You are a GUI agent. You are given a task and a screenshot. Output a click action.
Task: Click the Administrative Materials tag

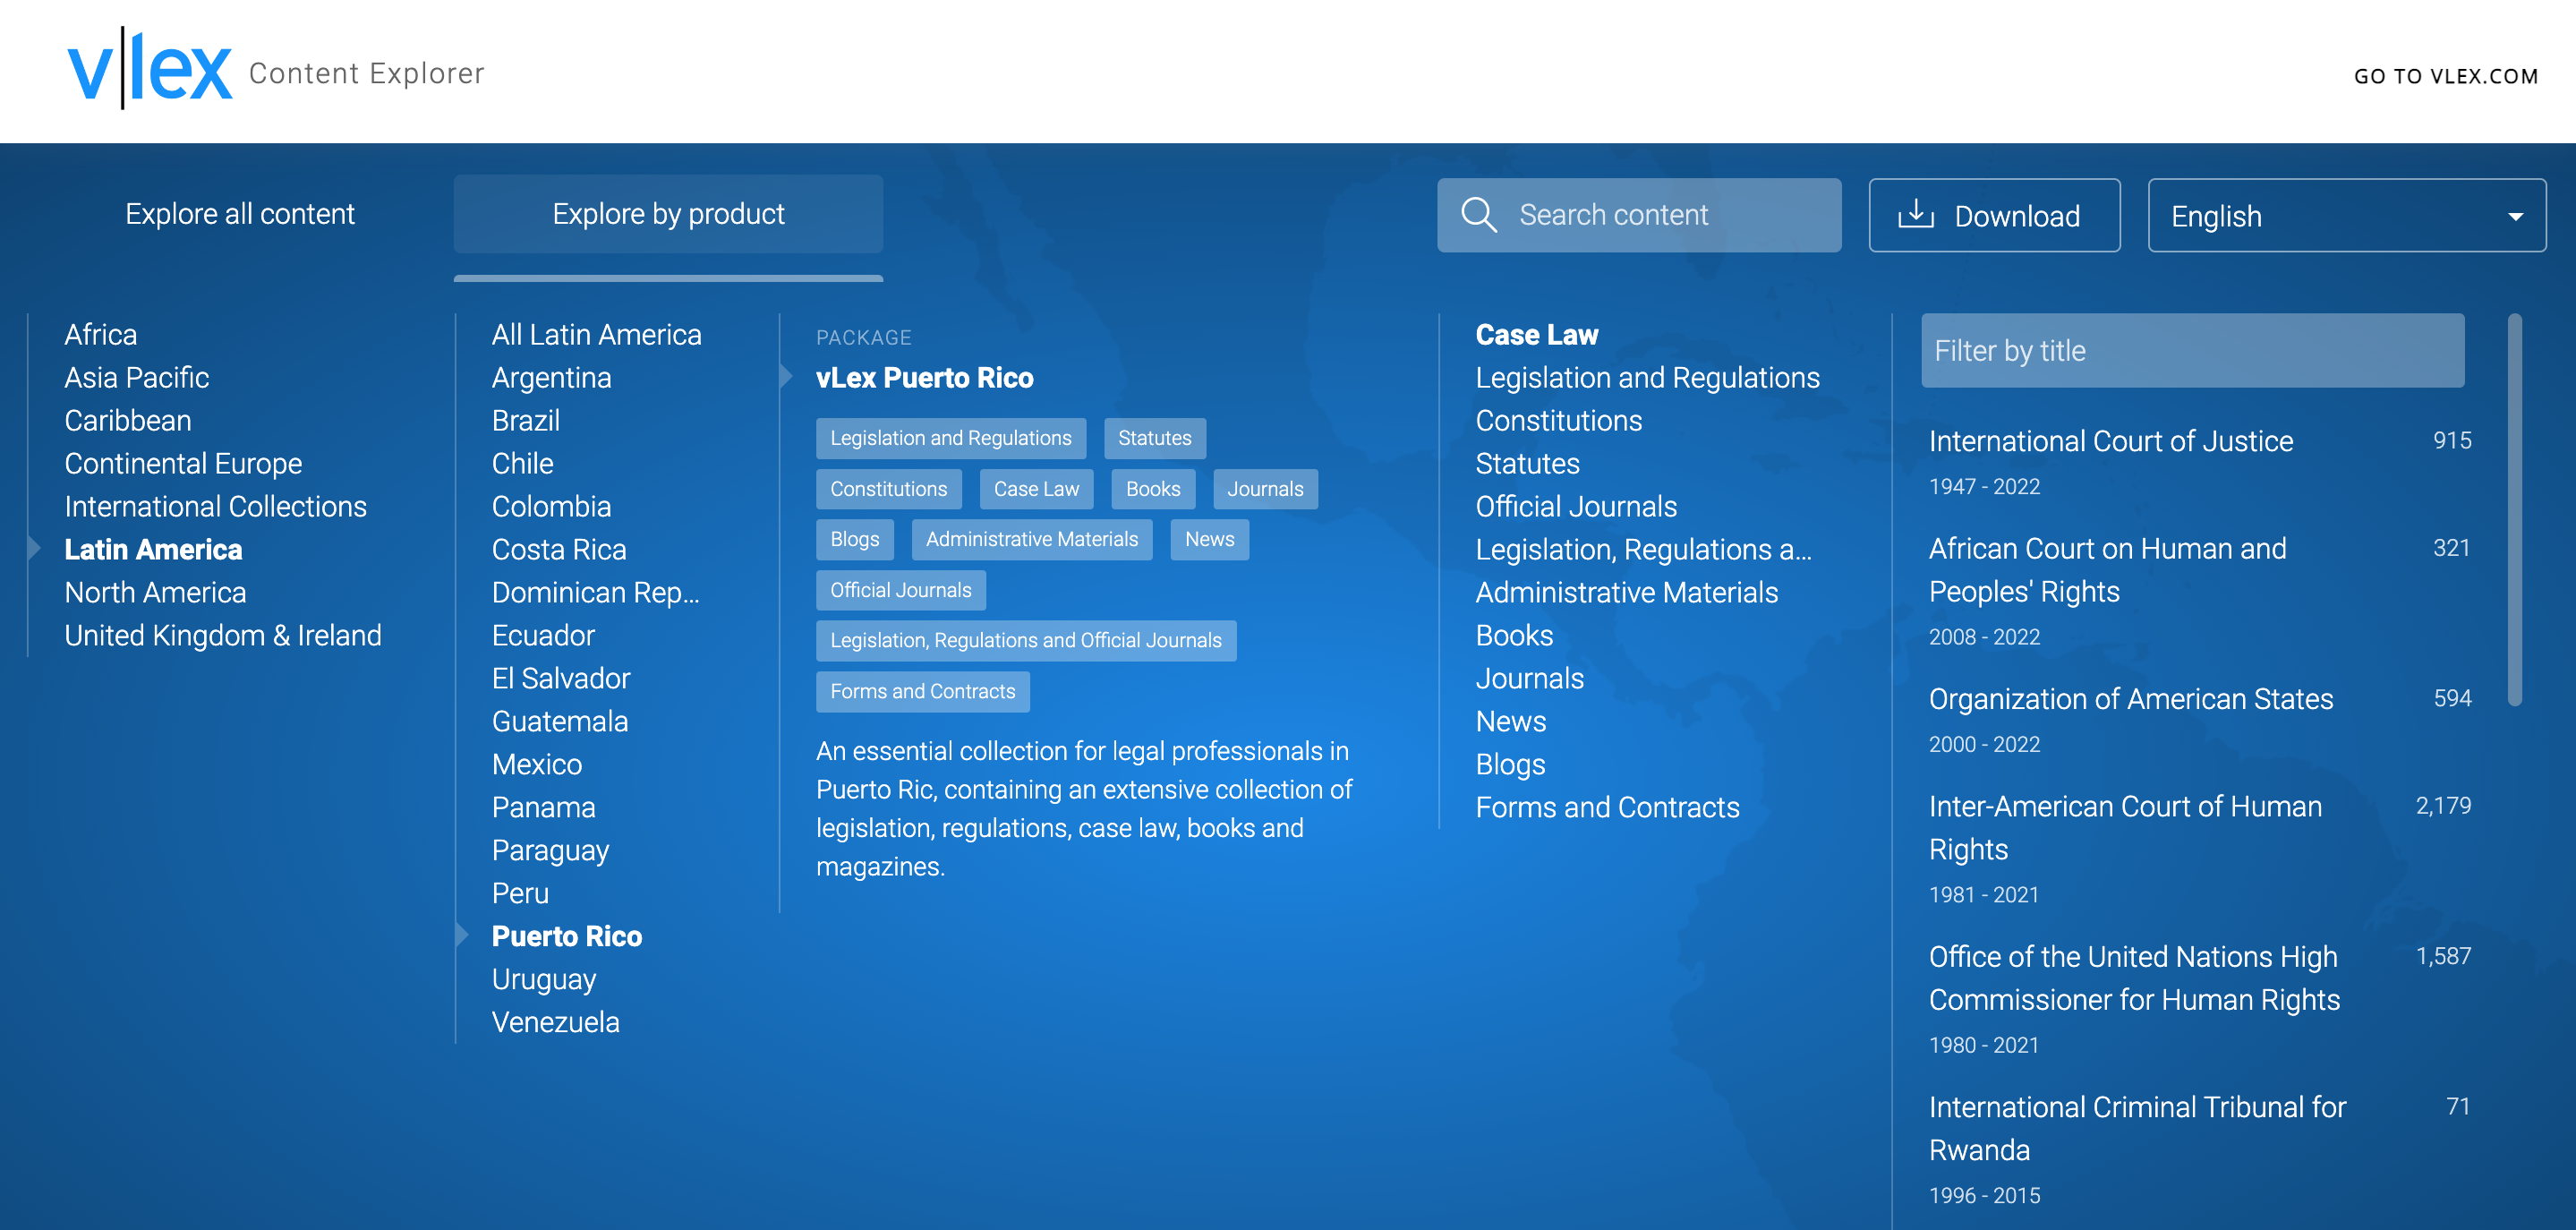tap(1032, 539)
